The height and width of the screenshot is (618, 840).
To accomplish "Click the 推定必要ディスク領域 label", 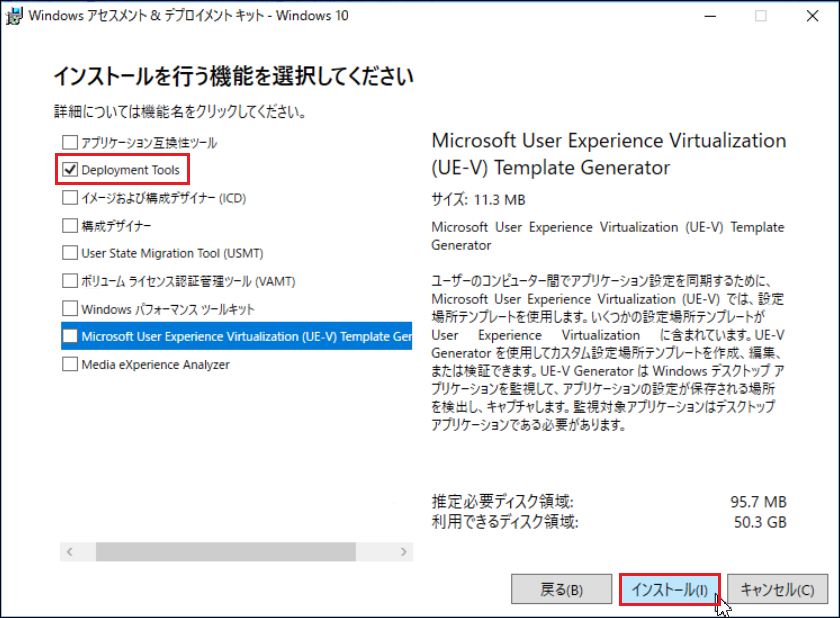I will click(x=502, y=502).
